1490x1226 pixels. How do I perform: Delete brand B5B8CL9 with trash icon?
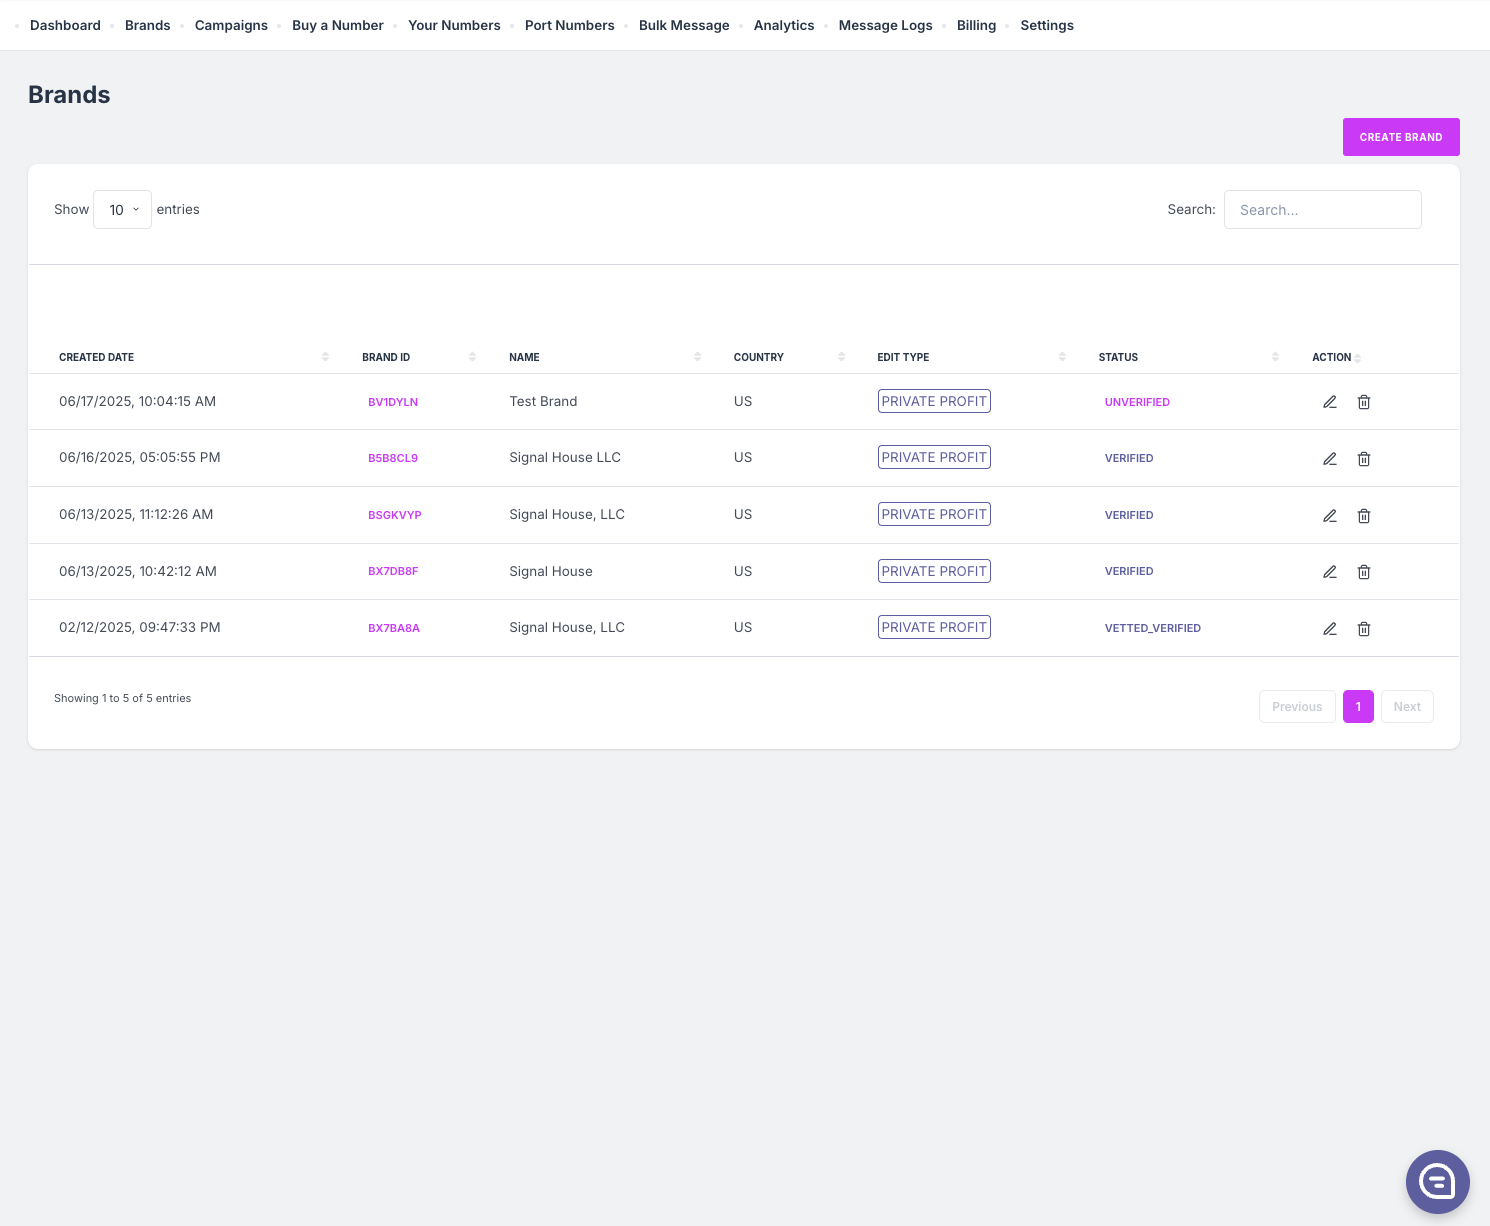point(1364,459)
